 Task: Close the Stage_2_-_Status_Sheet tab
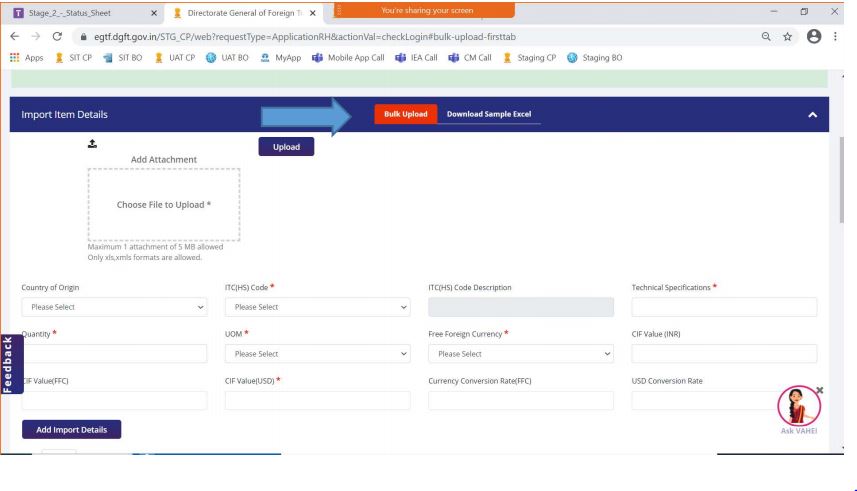154,13
